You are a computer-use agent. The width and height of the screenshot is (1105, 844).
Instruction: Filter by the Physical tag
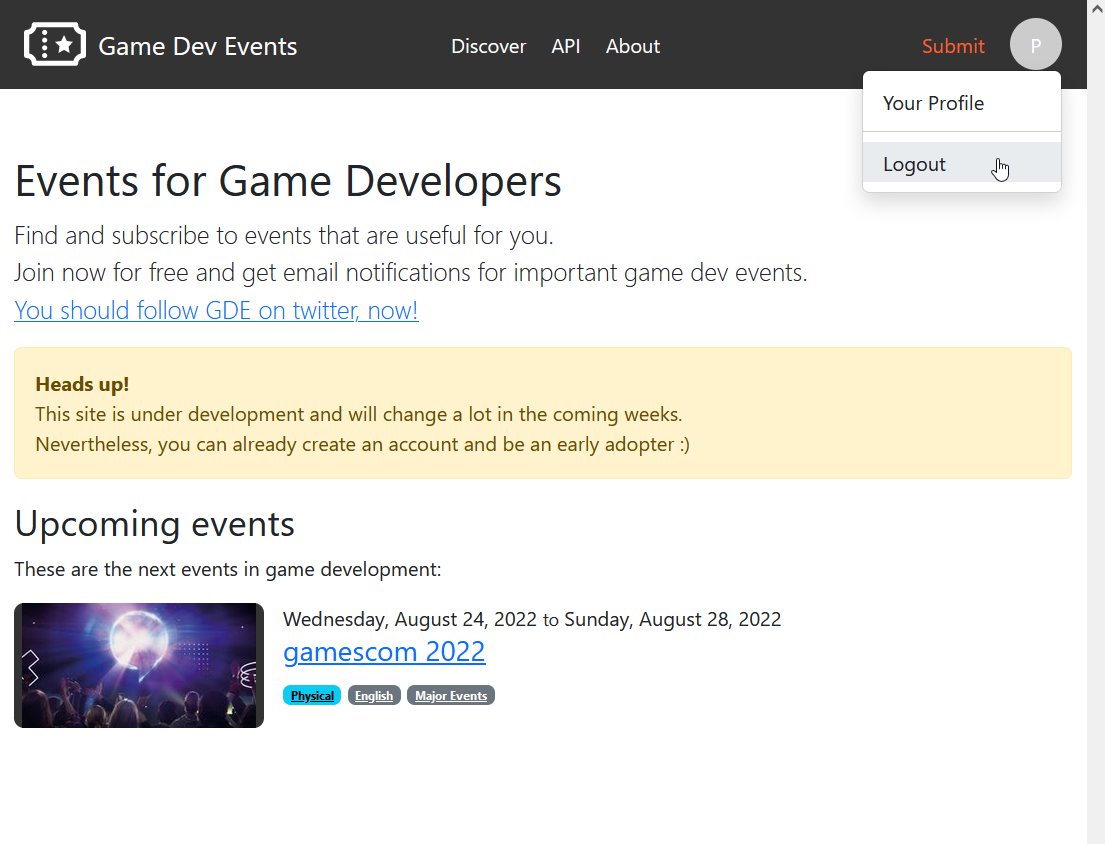point(312,695)
